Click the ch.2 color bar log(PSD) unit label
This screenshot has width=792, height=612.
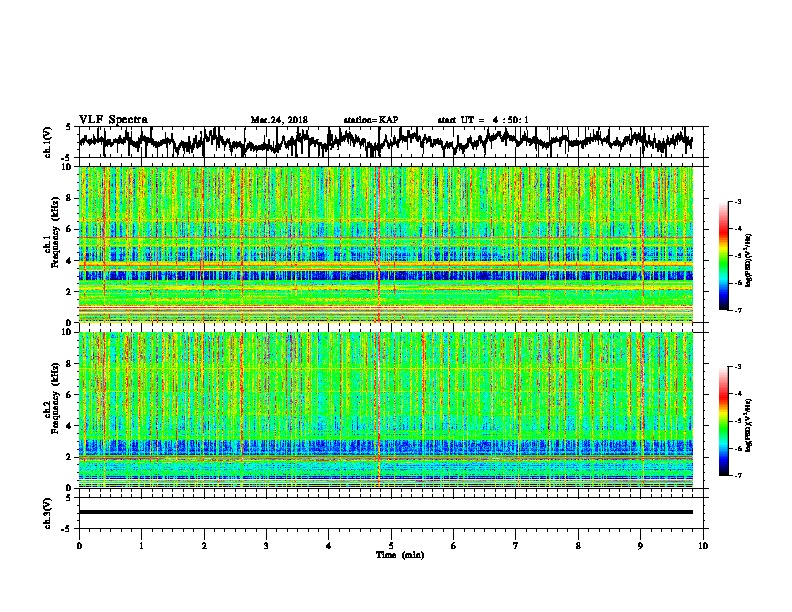(x=749, y=425)
